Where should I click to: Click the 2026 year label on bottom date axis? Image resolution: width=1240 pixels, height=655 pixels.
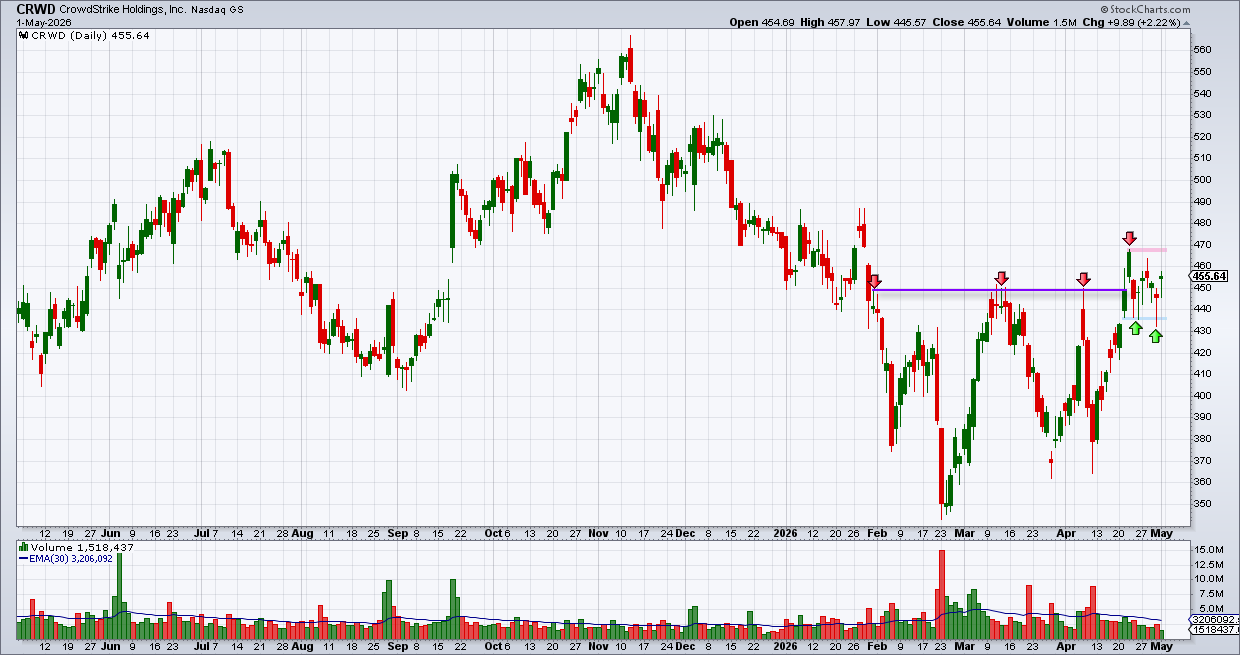coord(788,647)
